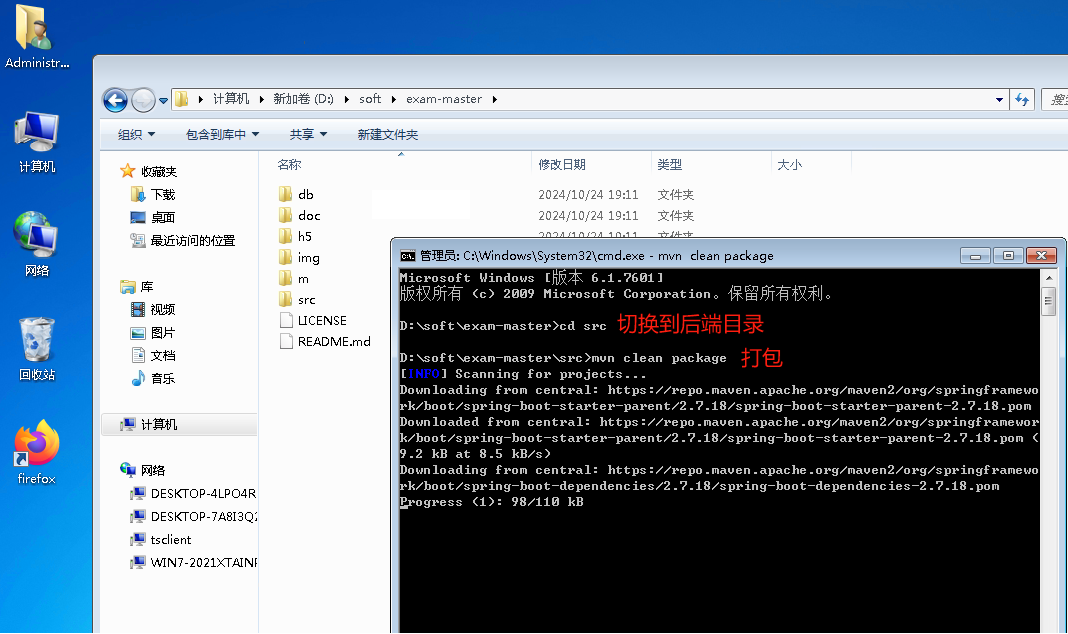Select tsclient under Network in sidebar
The width and height of the screenshot is (1068, 634).
click(x=170, y=539)
